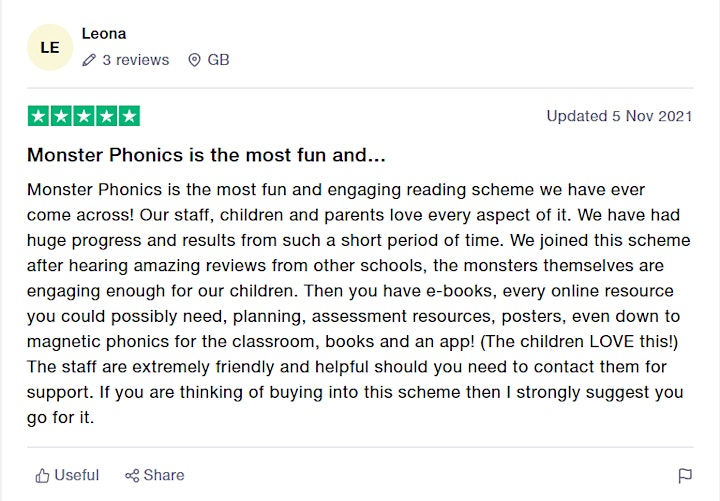Select the '3 reviews' count text
Image resolution: width=720 pixels, height=501 pixels.
[x=136, y=60]
